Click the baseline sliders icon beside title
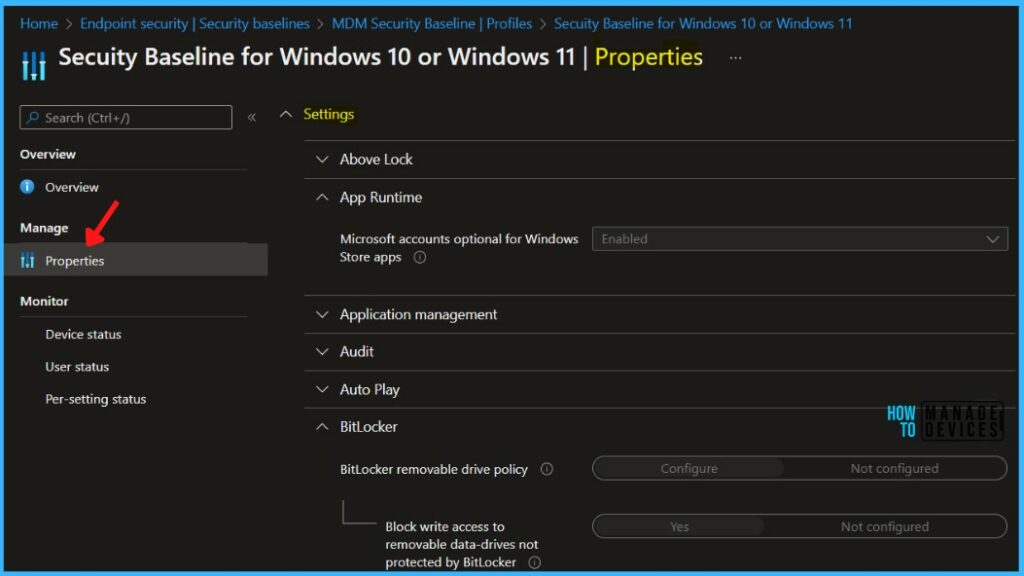Viewport: 1024px width, 576px height. [x=34, y=65]
